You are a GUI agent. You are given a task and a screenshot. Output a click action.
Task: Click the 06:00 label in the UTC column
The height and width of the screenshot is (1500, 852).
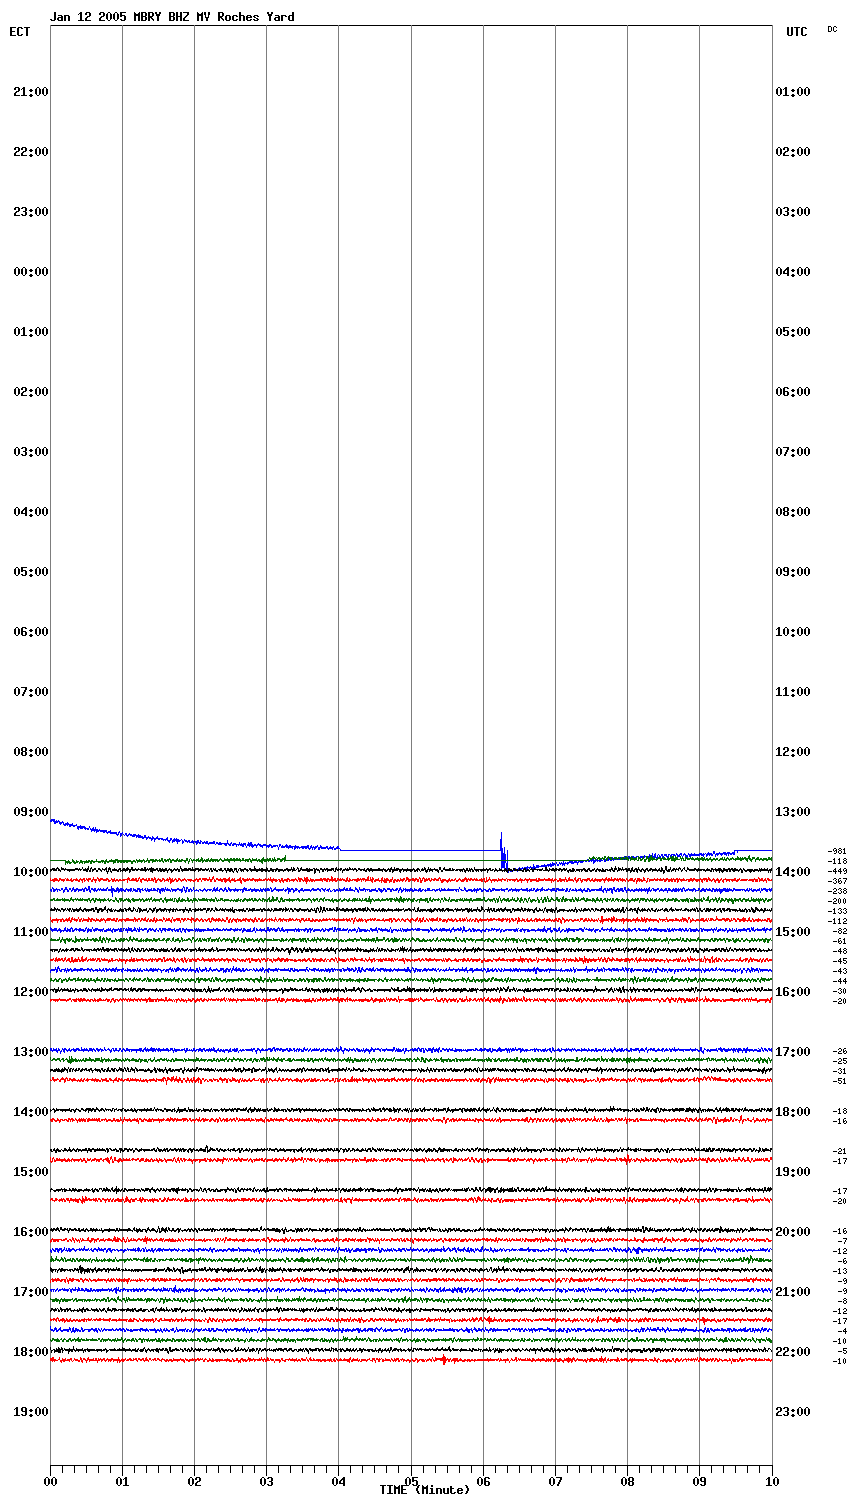click(793, 392)
